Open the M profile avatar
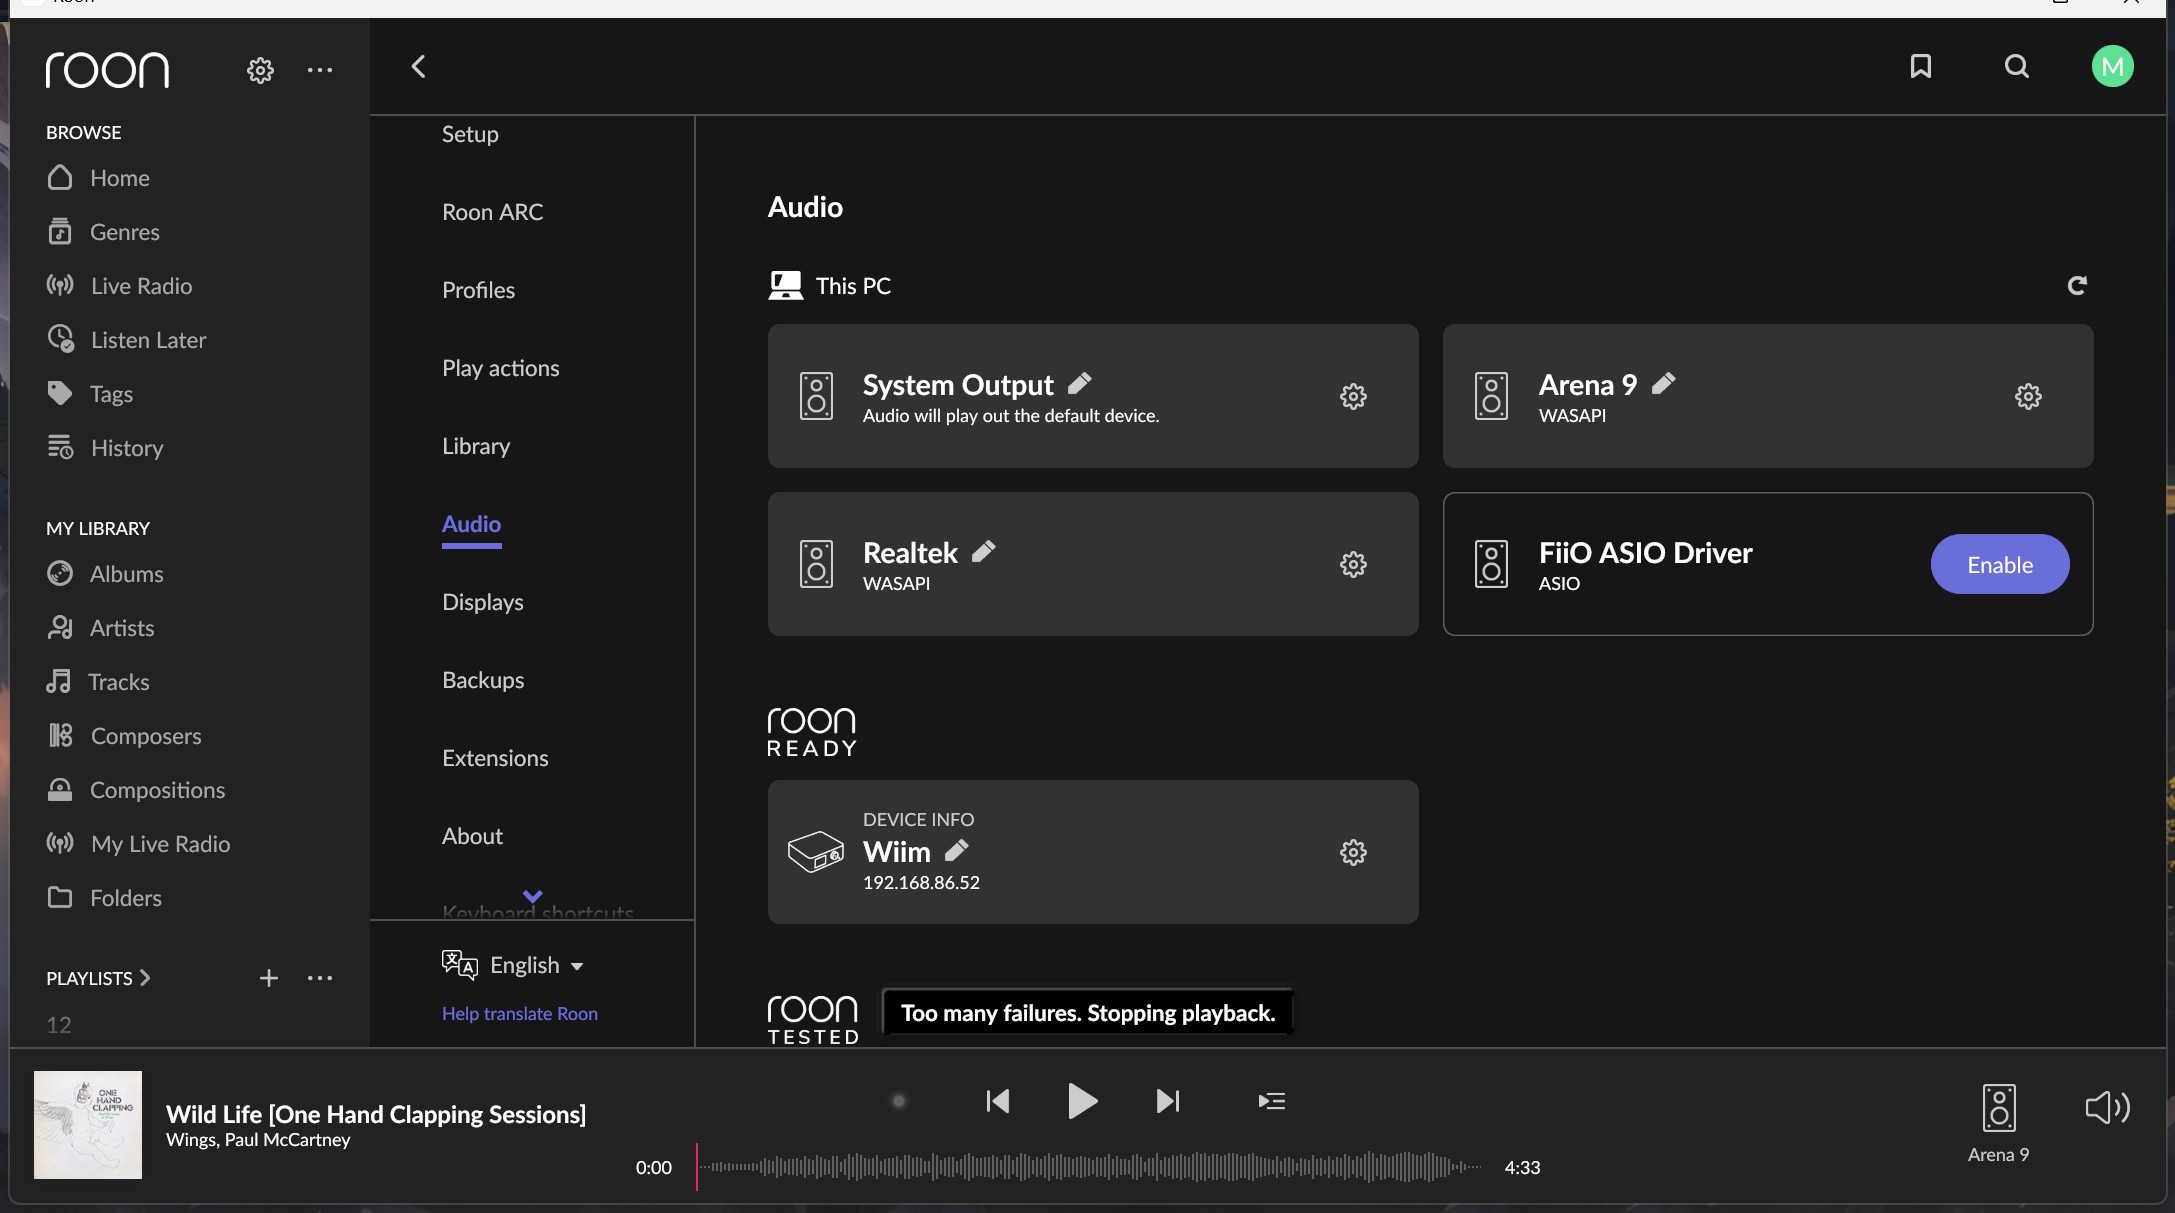The width and height of the screenshot is (2175, 1213). click(2112, 67)
